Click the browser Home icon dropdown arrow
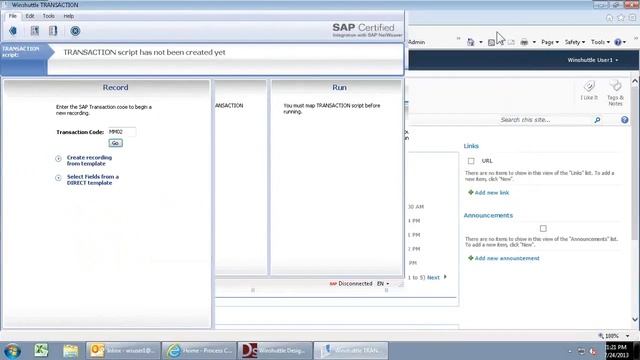This screenshot has width=640, height=360. tap(481, 42)
